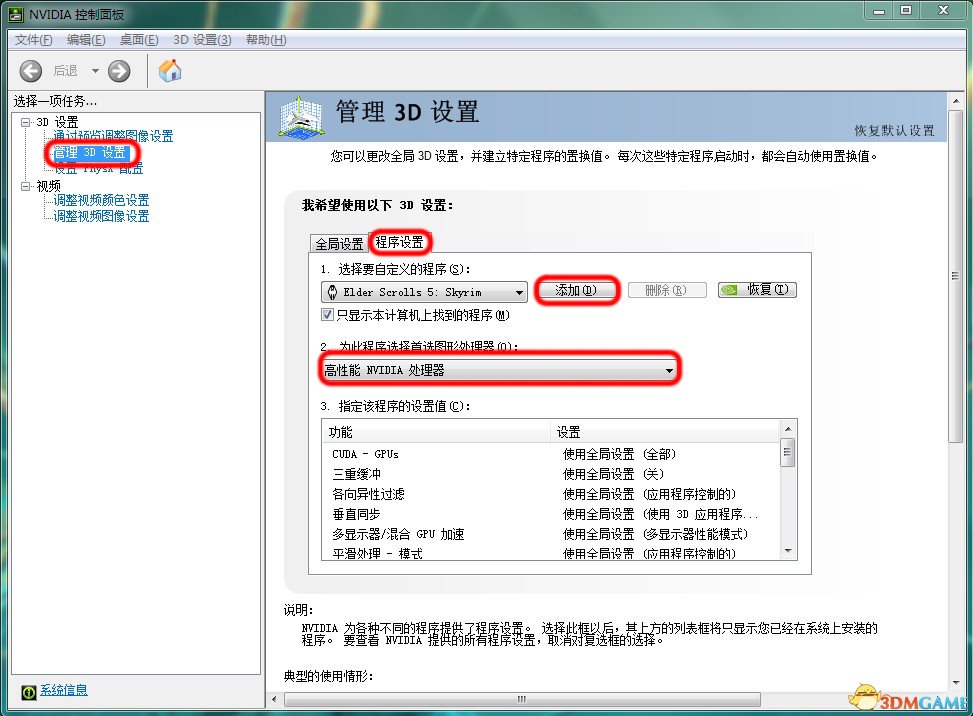Image resolution: width=973 pixels, height=716 pixels.
Task: Open the 3D 设置(3) menu
Action: (202, 40)
